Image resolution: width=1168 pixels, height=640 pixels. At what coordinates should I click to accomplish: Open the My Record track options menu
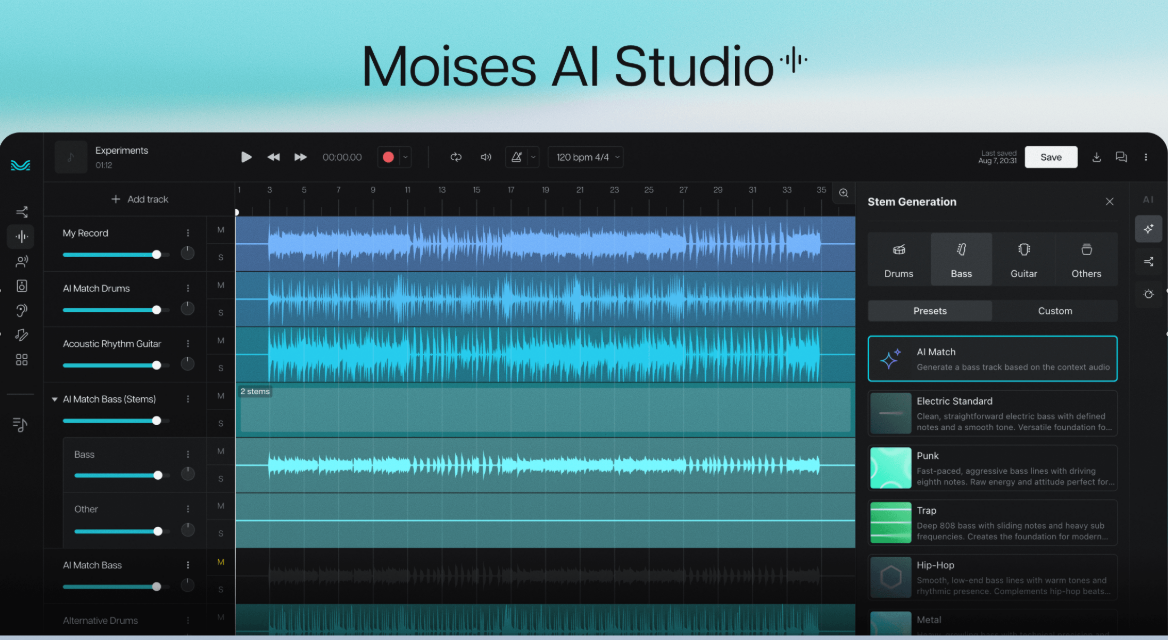click(x=188, y=233)
